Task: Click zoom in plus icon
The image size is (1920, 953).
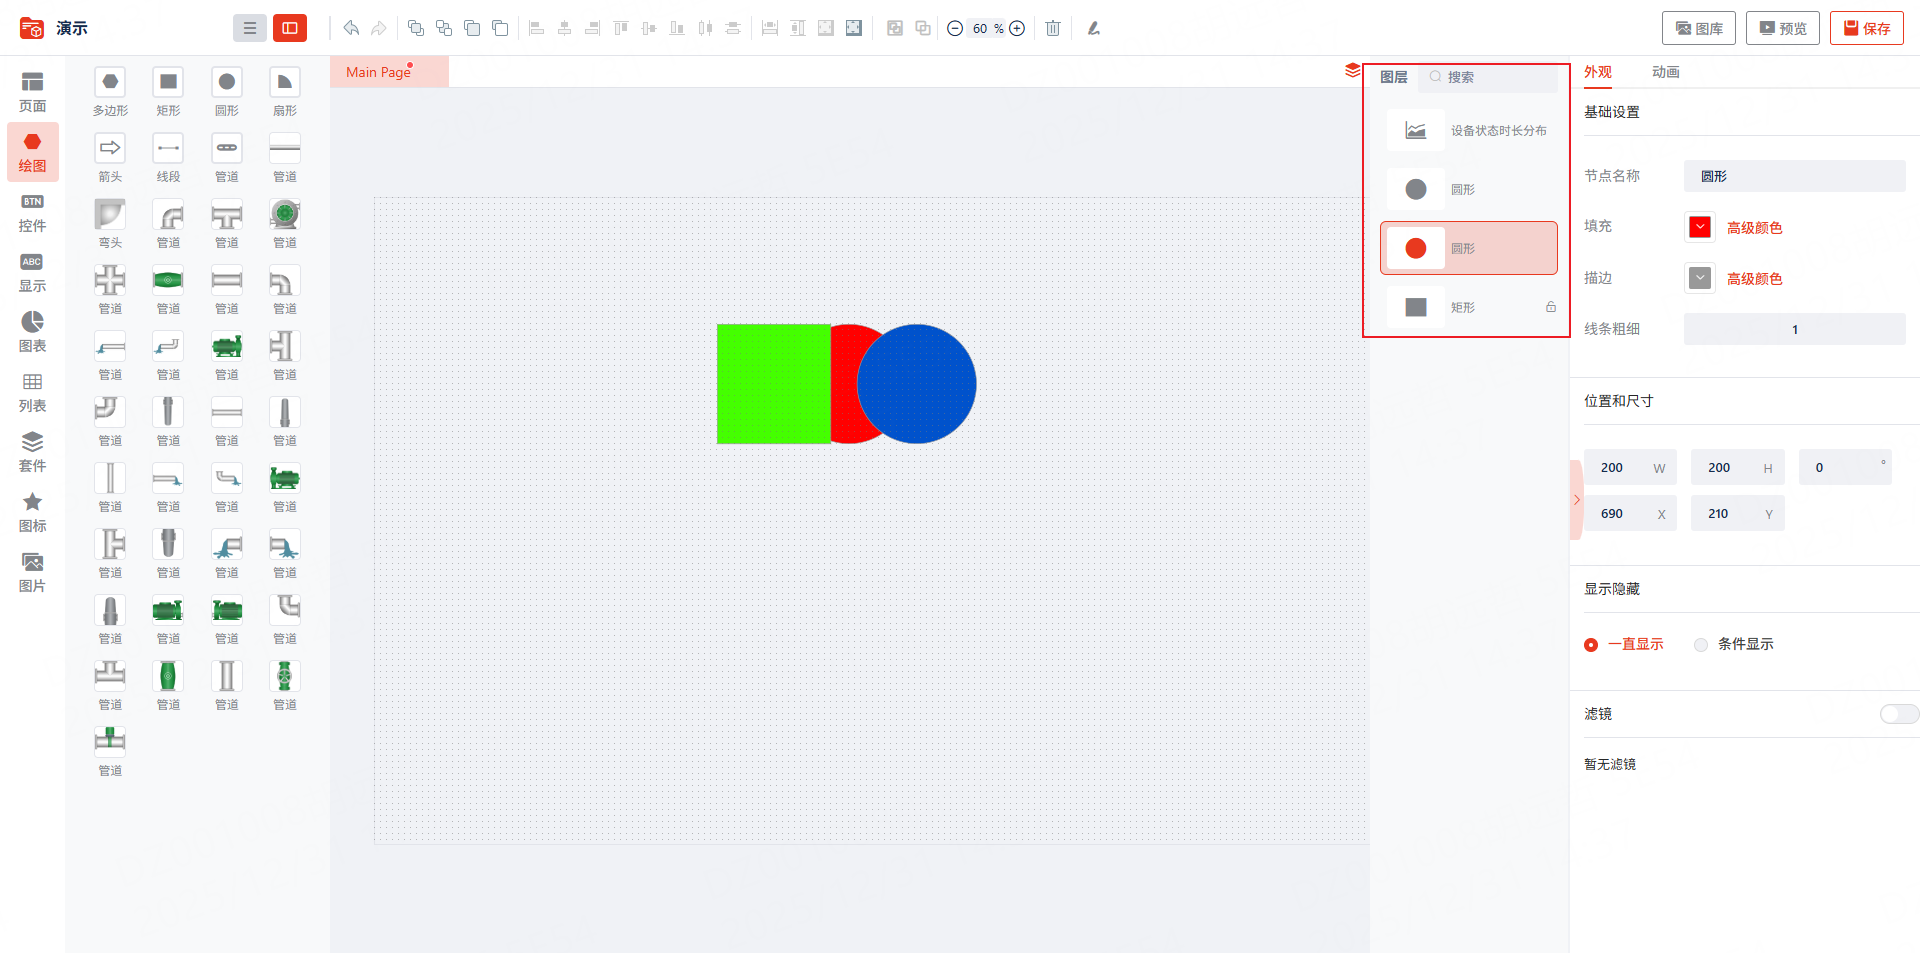Action: point(1017,28)
